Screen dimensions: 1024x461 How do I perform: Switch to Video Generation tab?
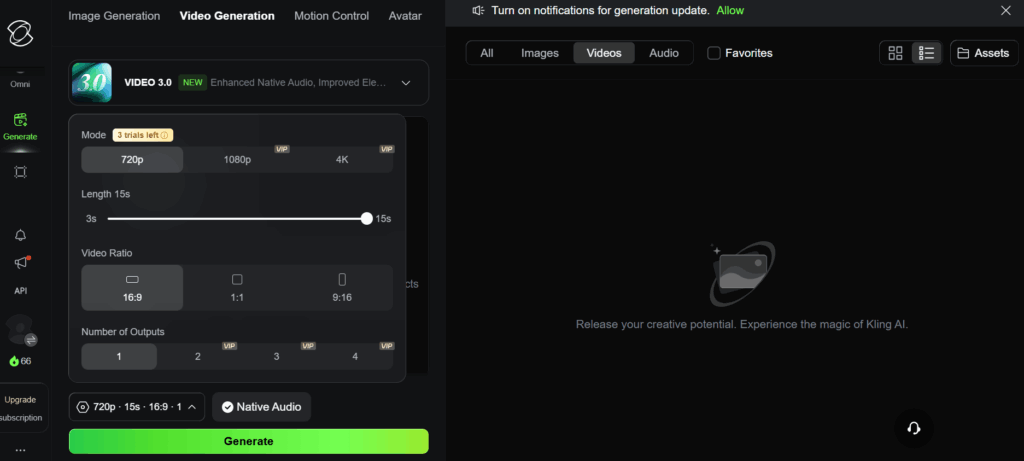click(227, 16)
